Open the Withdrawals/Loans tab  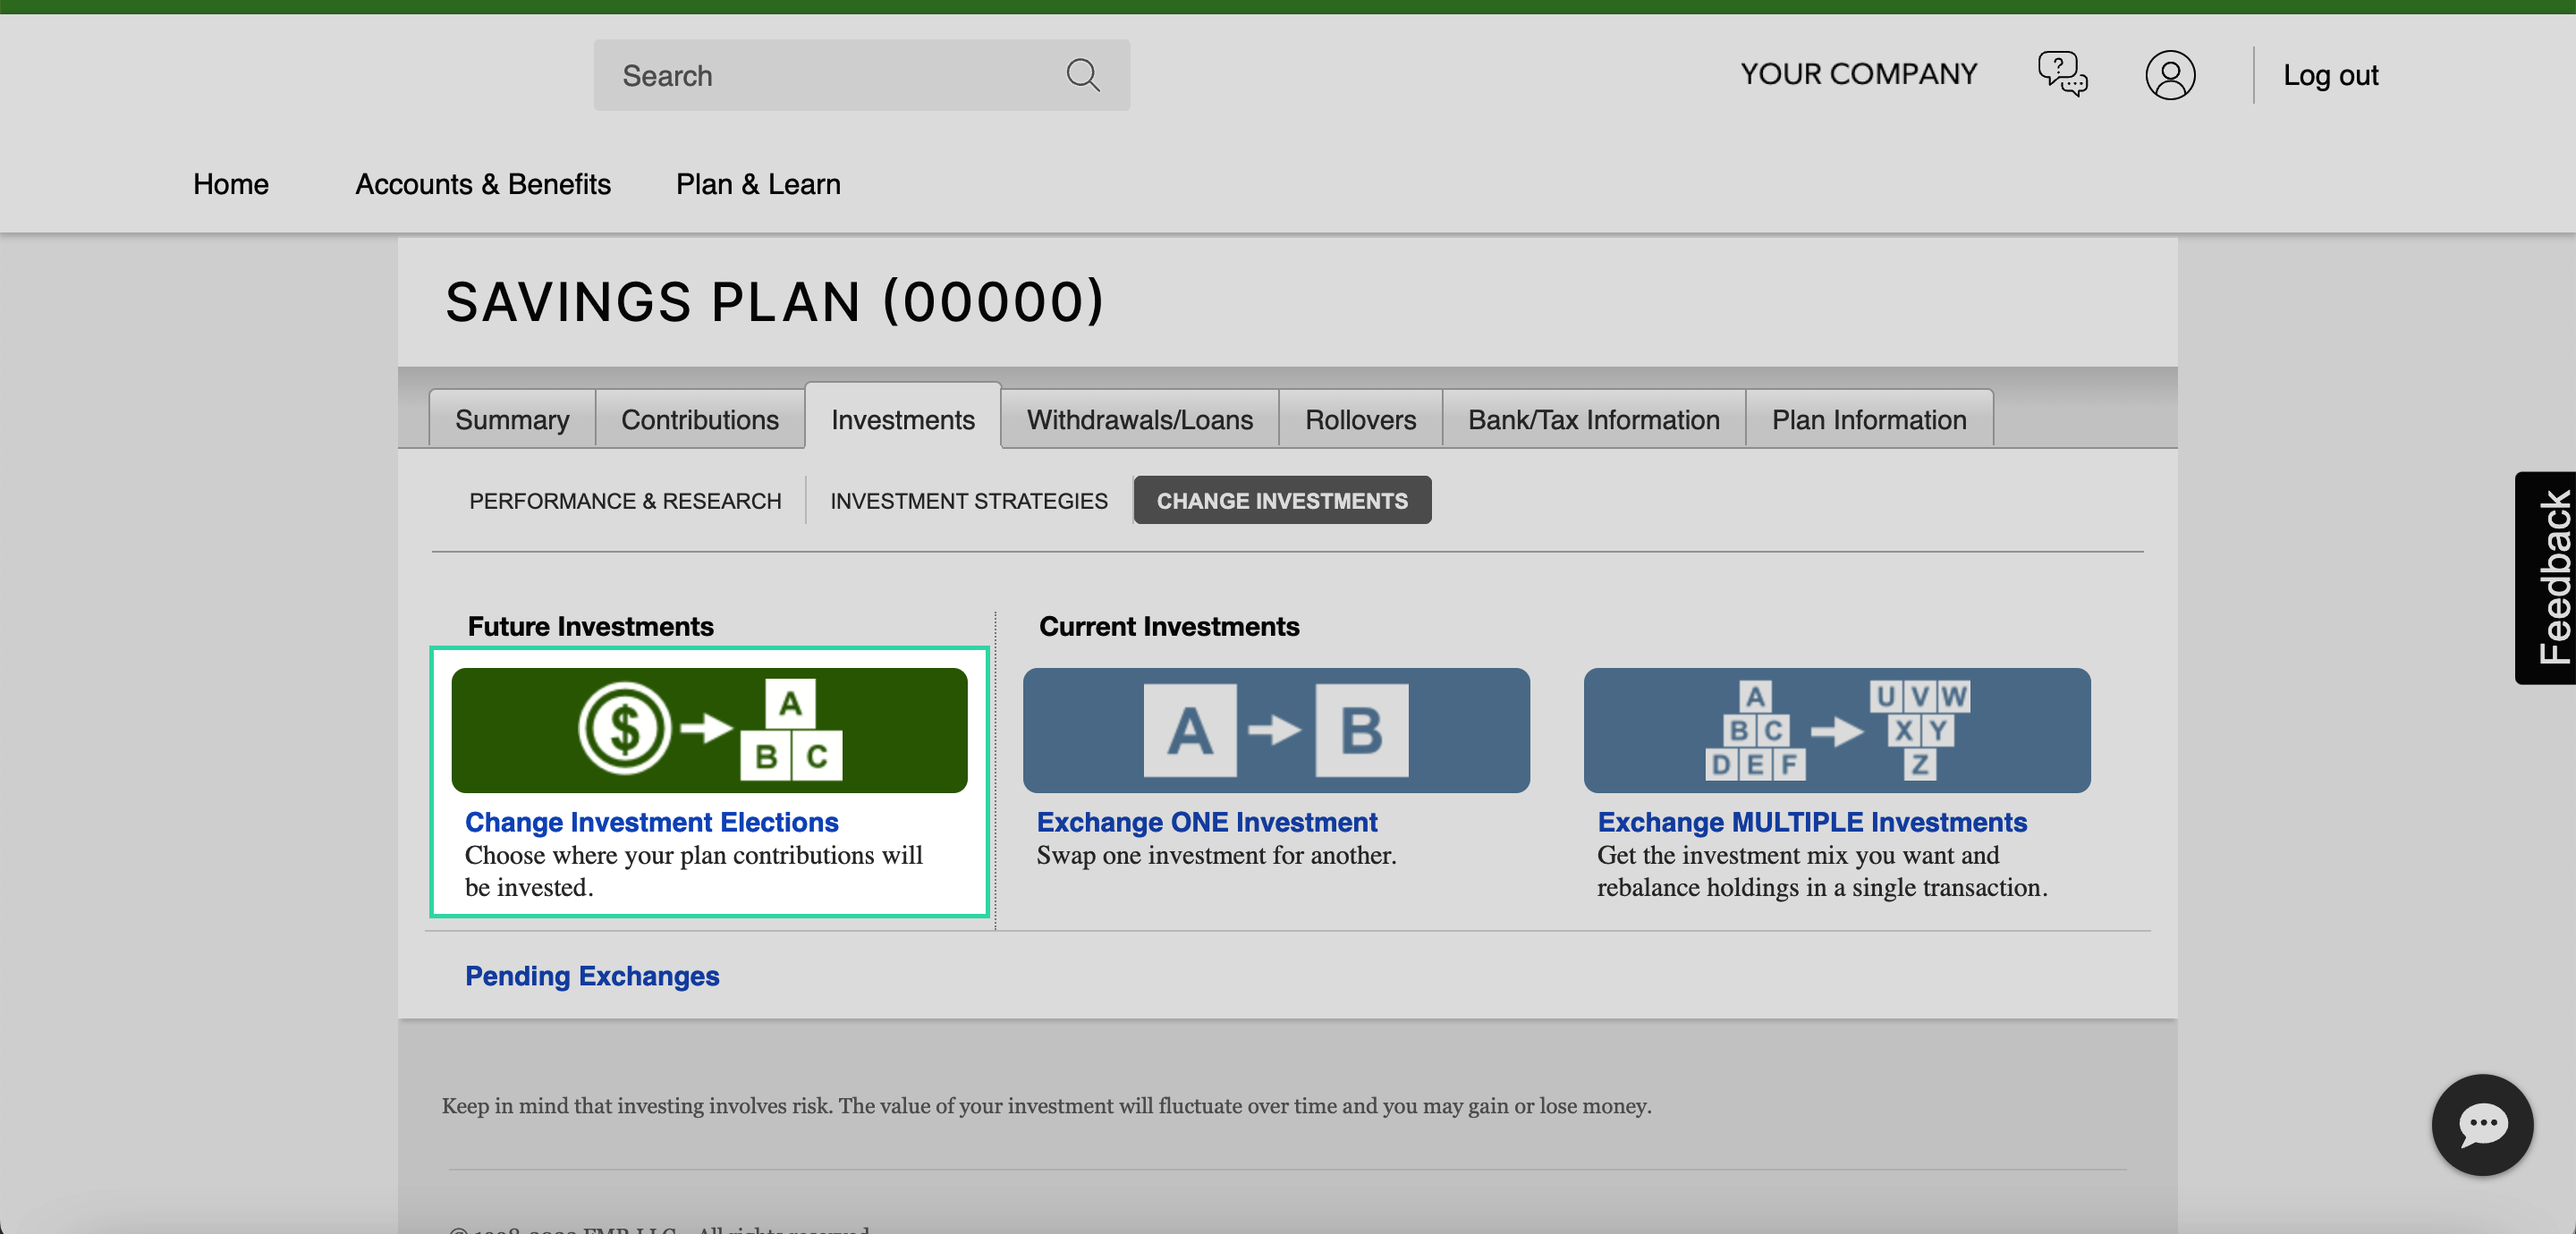point(1140,418)
